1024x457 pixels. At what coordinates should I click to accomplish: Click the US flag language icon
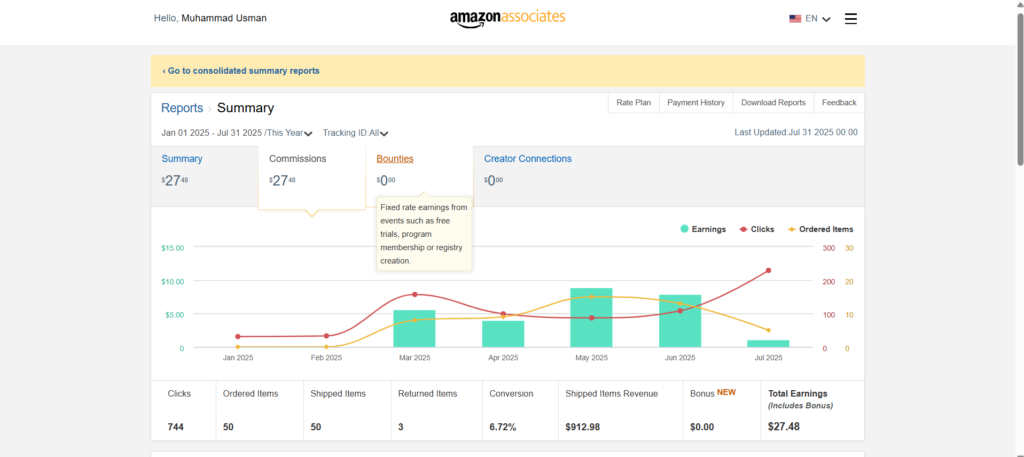[x=795, y=19]
